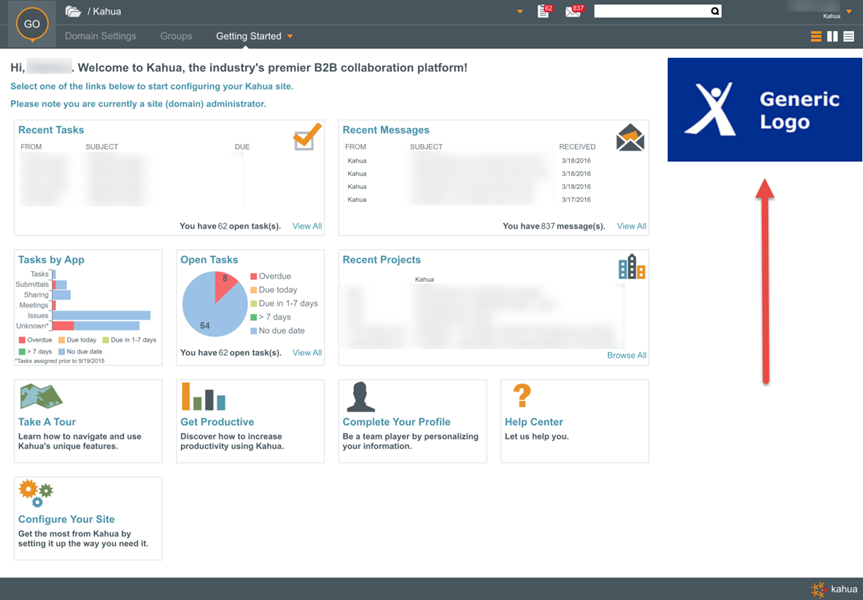Click the folder icon beside Kahua path
Image resolution: width=863 pixels, height=600 pixels.
pos(73,12)
